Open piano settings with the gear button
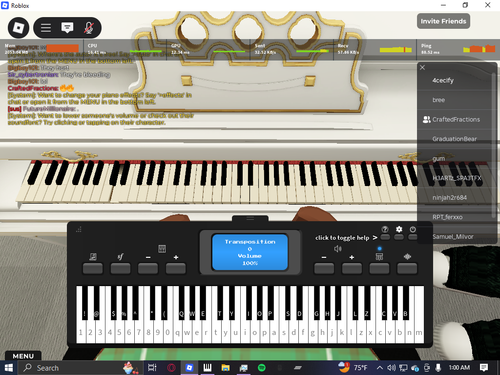The width and height of the screenshot is (500, 375). pos(399,237)
